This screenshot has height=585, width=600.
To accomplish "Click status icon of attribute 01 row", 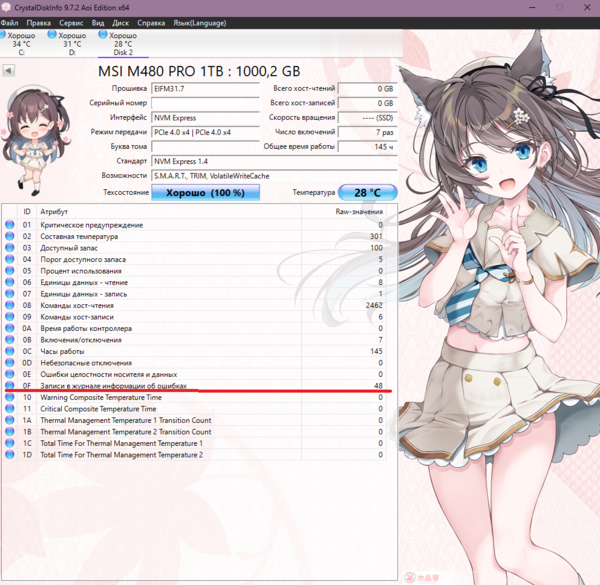I will click(10, 225).
